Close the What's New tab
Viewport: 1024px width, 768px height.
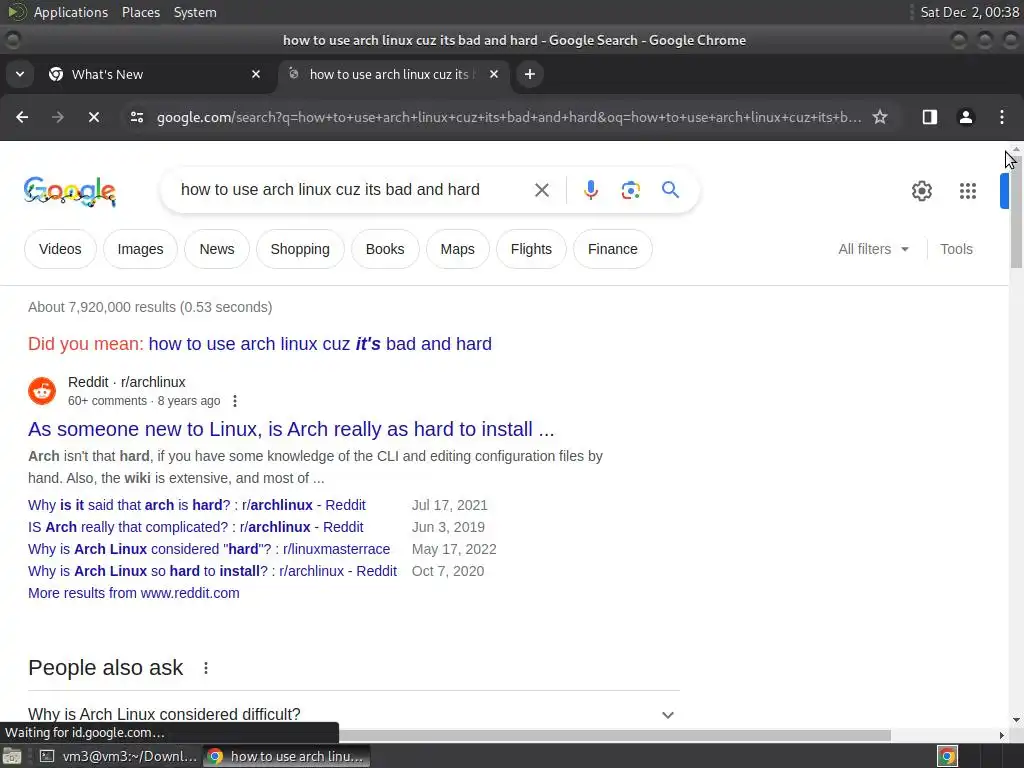[x=256, y=74]
